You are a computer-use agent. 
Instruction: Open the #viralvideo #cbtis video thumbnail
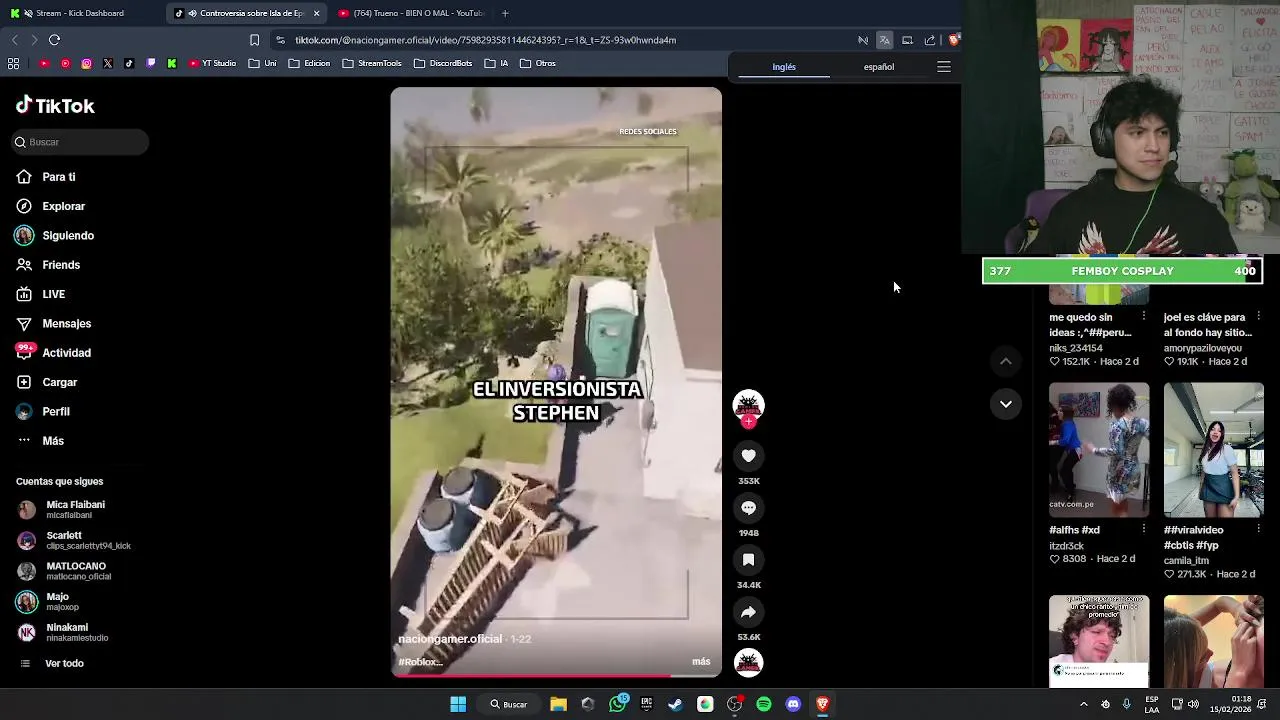tap(1213, 449)
